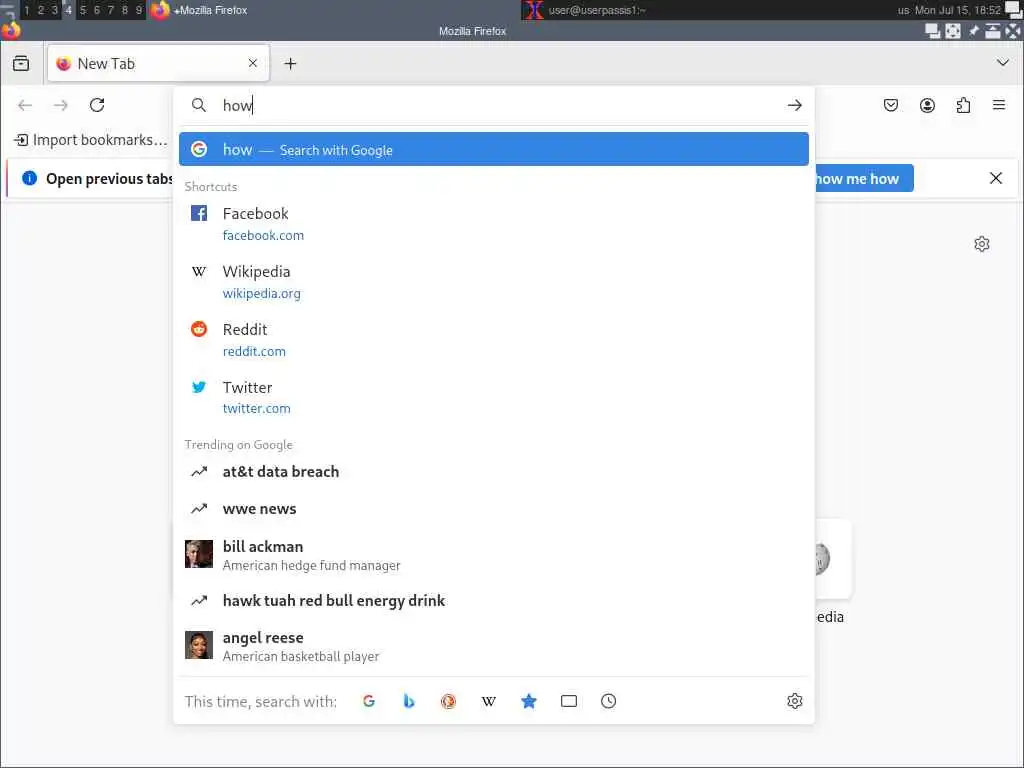Click the twitter.com link text

tap(257, 408)
